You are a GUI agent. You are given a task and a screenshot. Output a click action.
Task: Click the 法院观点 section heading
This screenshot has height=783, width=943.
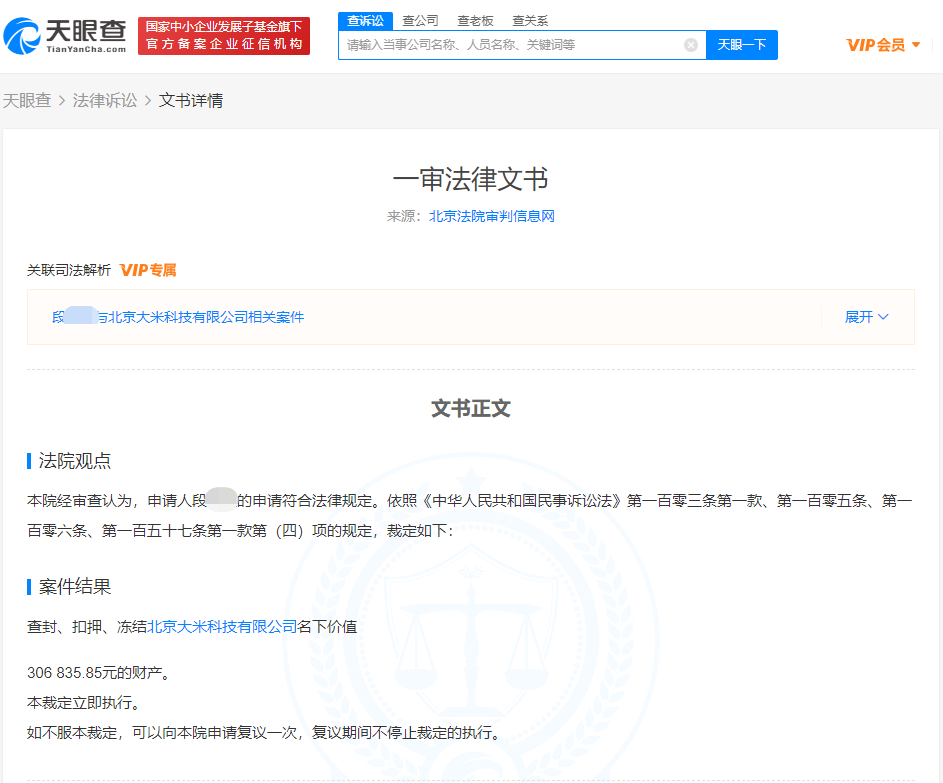tap(75, 461)
